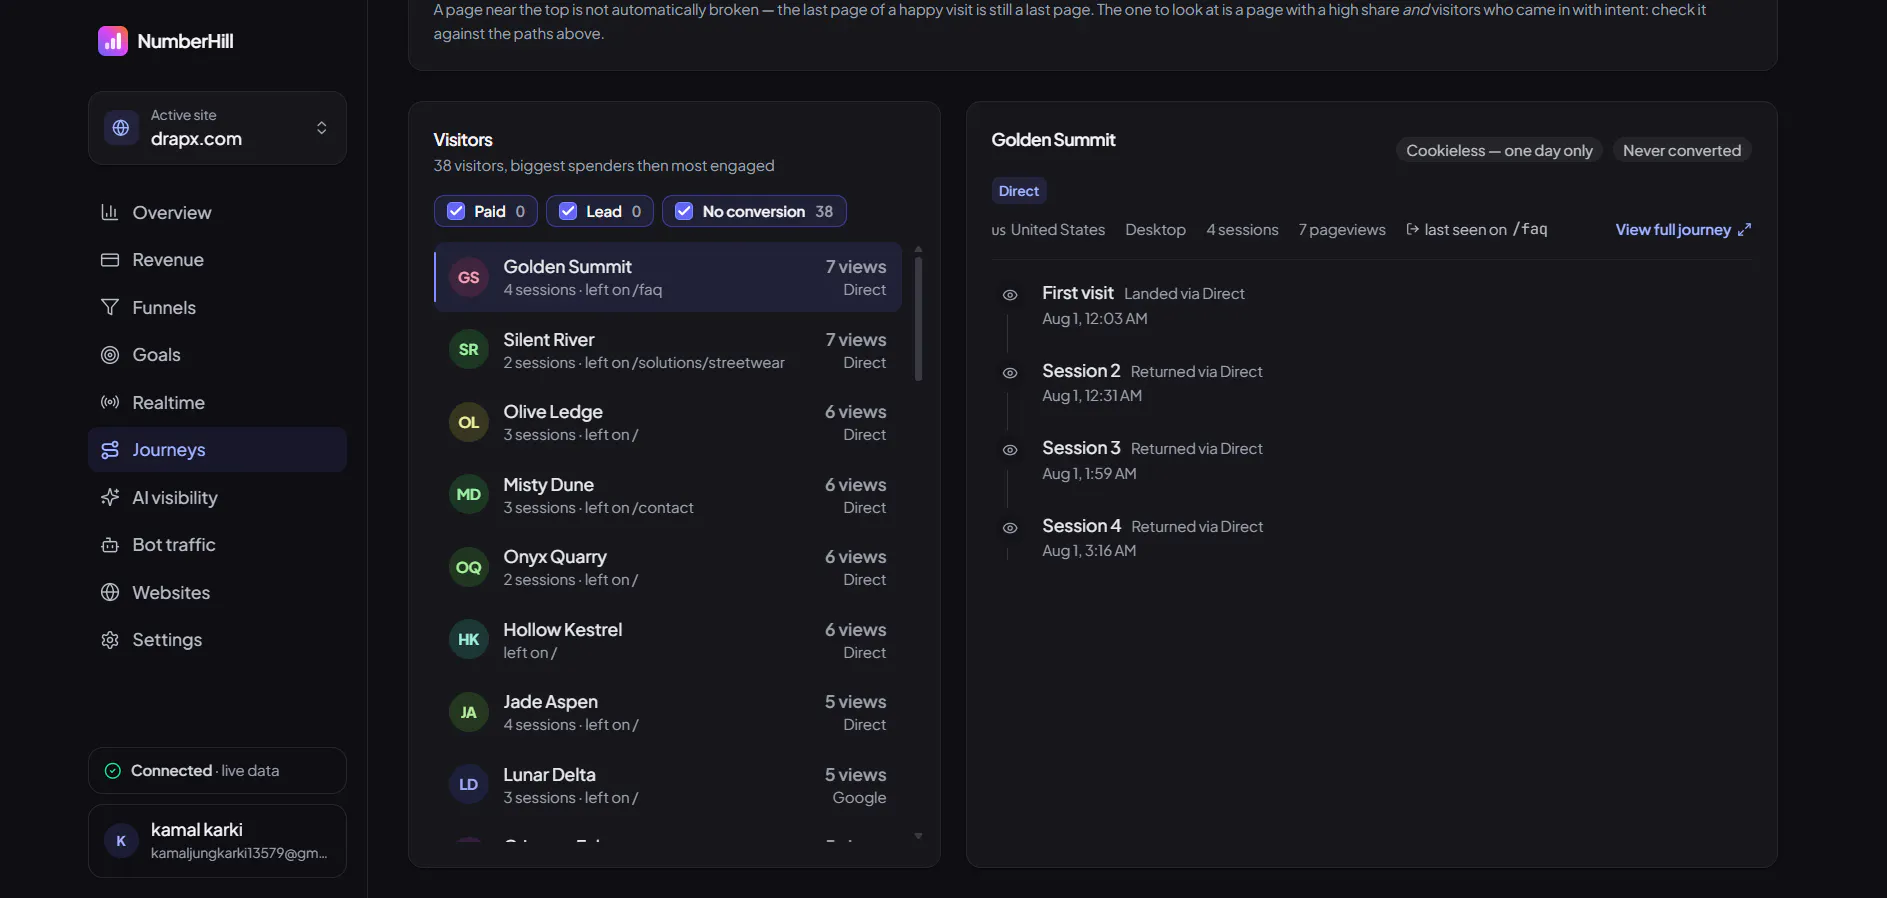Image resolution: width=1887 pixels, height=898 pixels.
Task: Click the Goals target icon
Action: (110, 355)
